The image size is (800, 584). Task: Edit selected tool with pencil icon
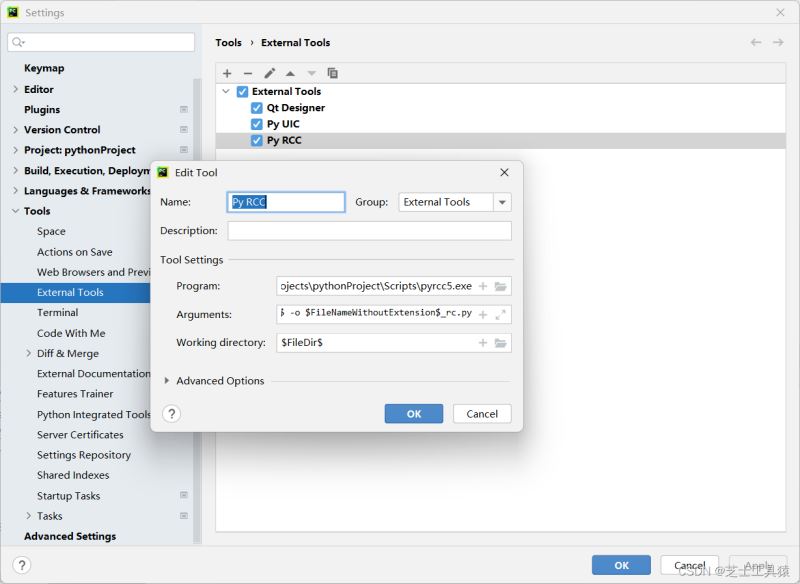pos(269,73)
